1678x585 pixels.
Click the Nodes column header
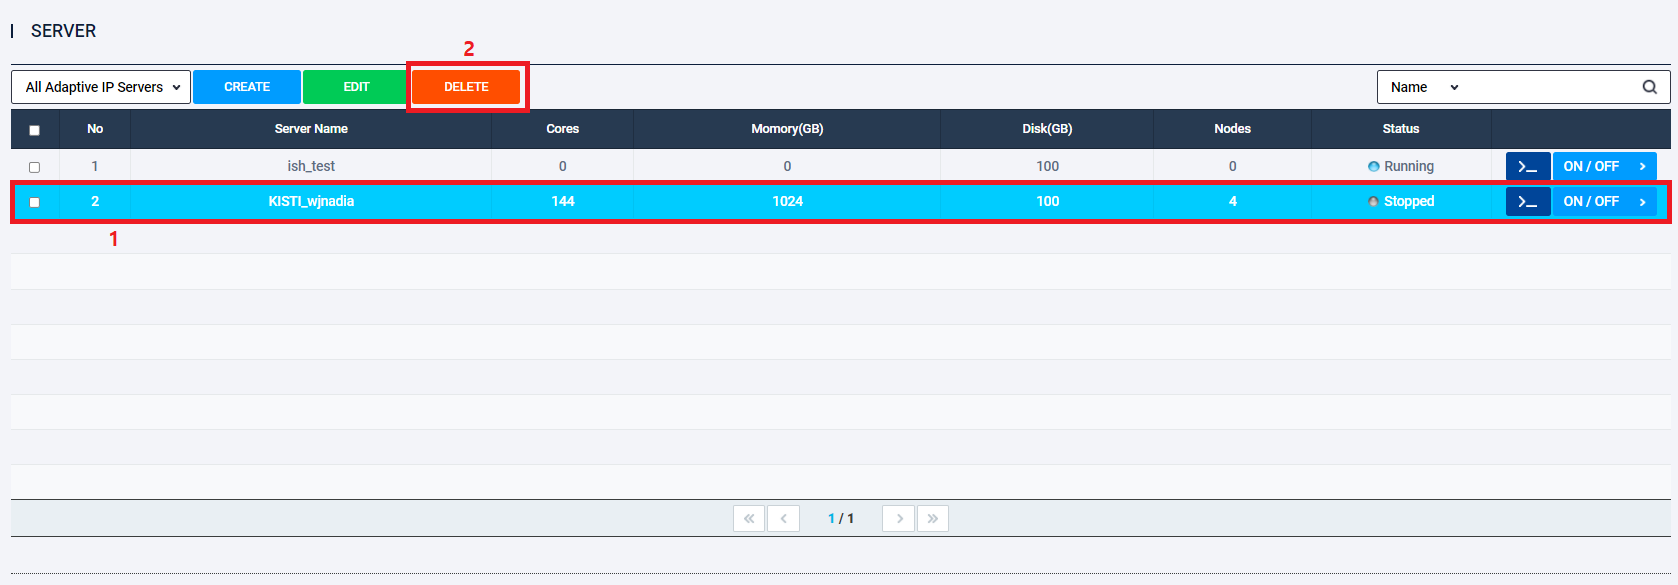[x=1232, y=129]
